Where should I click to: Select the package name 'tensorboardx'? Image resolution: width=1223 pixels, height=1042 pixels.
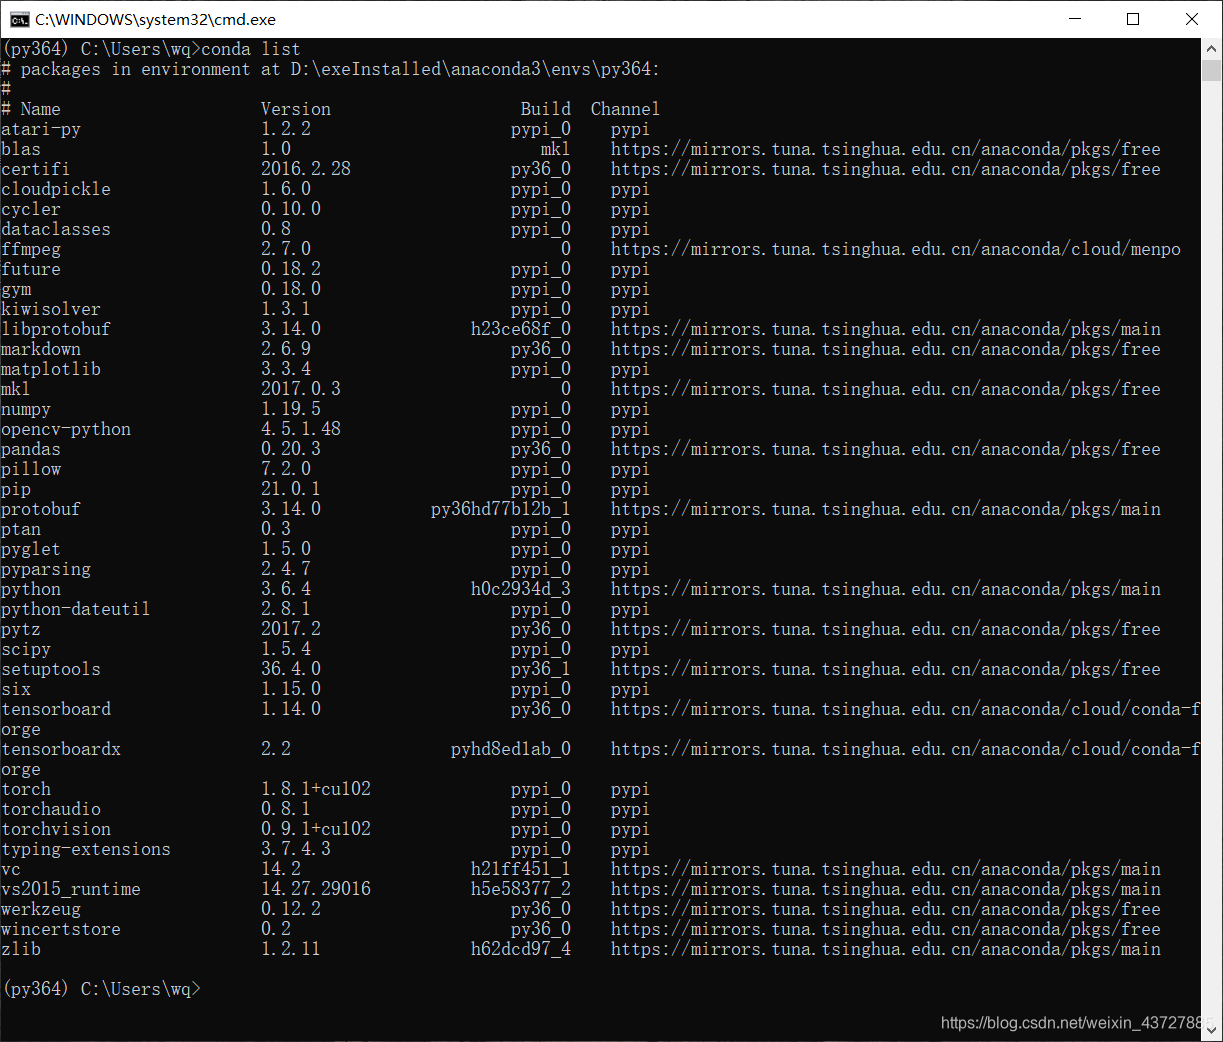click(61, 749)
